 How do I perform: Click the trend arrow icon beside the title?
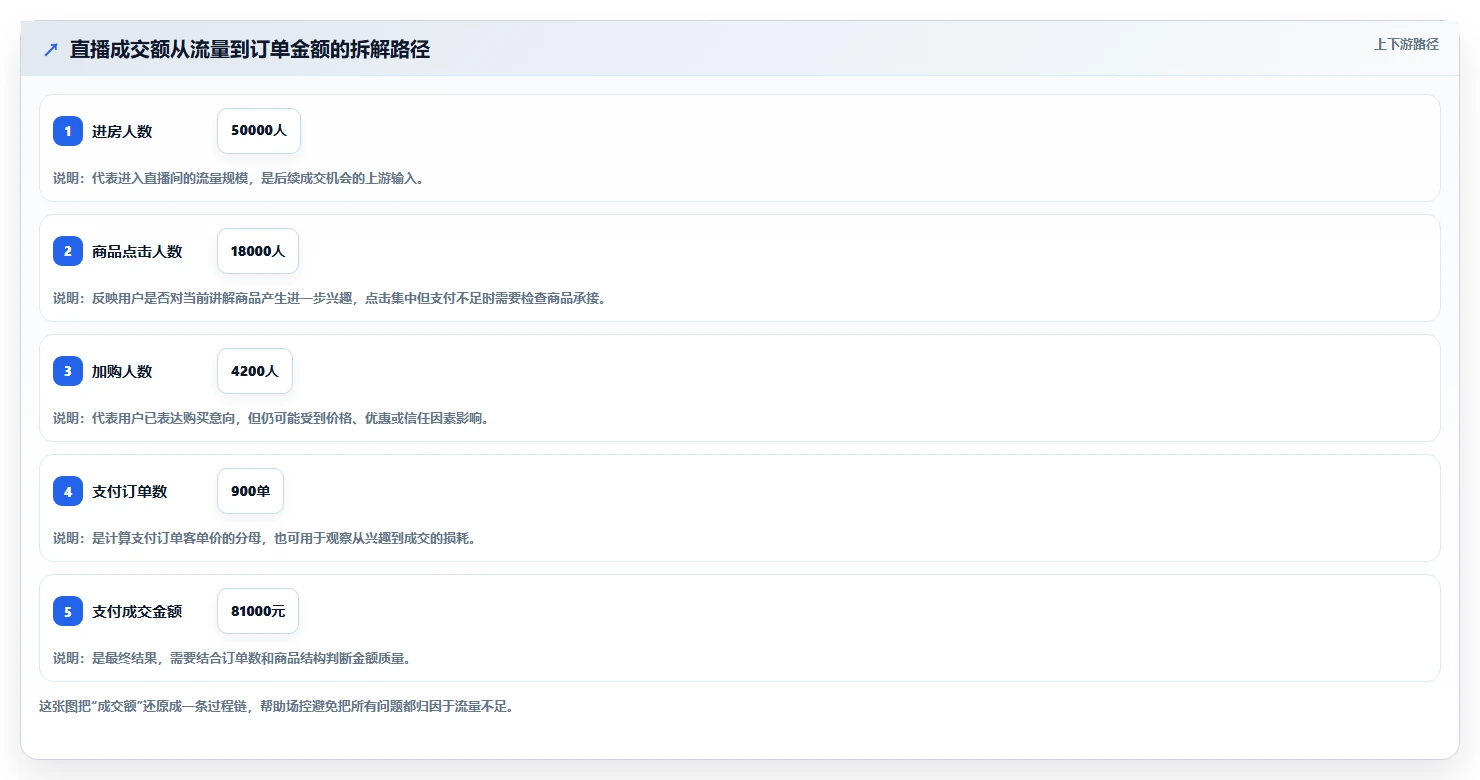coord(51,50)
